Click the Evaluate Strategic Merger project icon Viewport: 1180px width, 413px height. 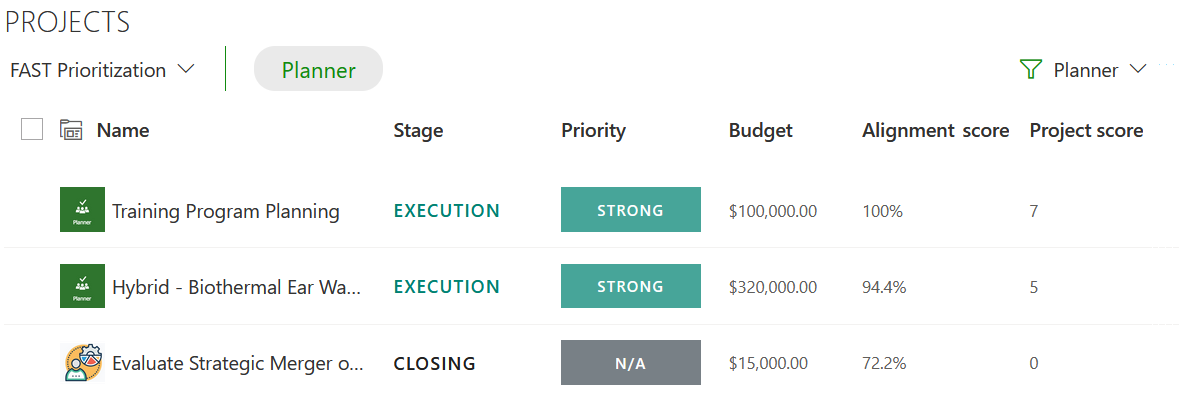[x=82, y=363]
